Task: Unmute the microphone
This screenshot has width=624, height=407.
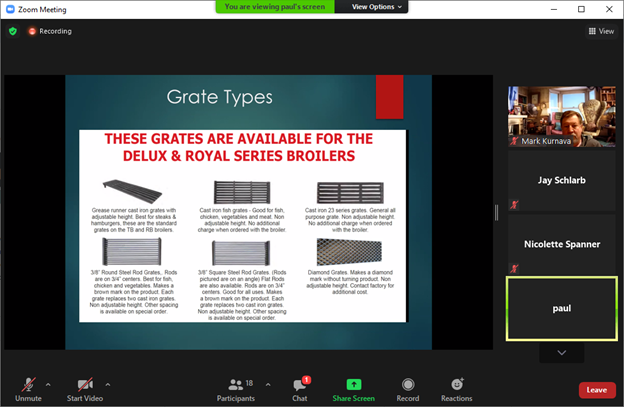Action: click(x=28, y=389)
